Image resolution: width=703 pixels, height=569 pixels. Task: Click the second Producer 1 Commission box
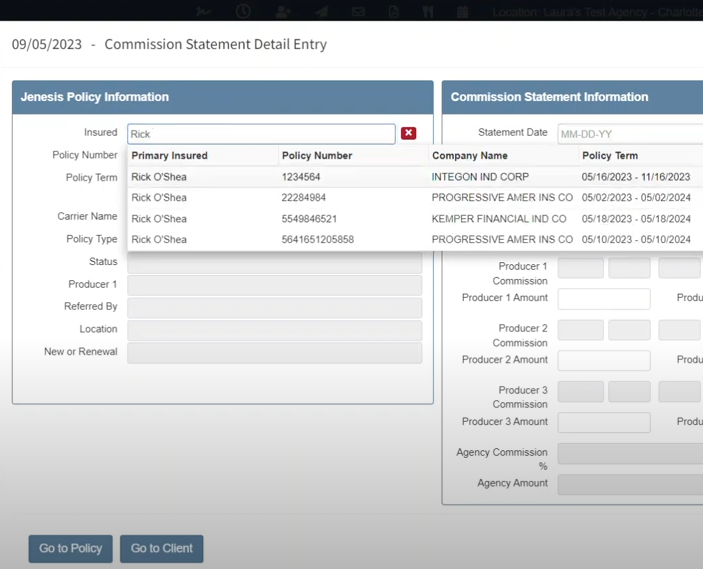(629, 268)
